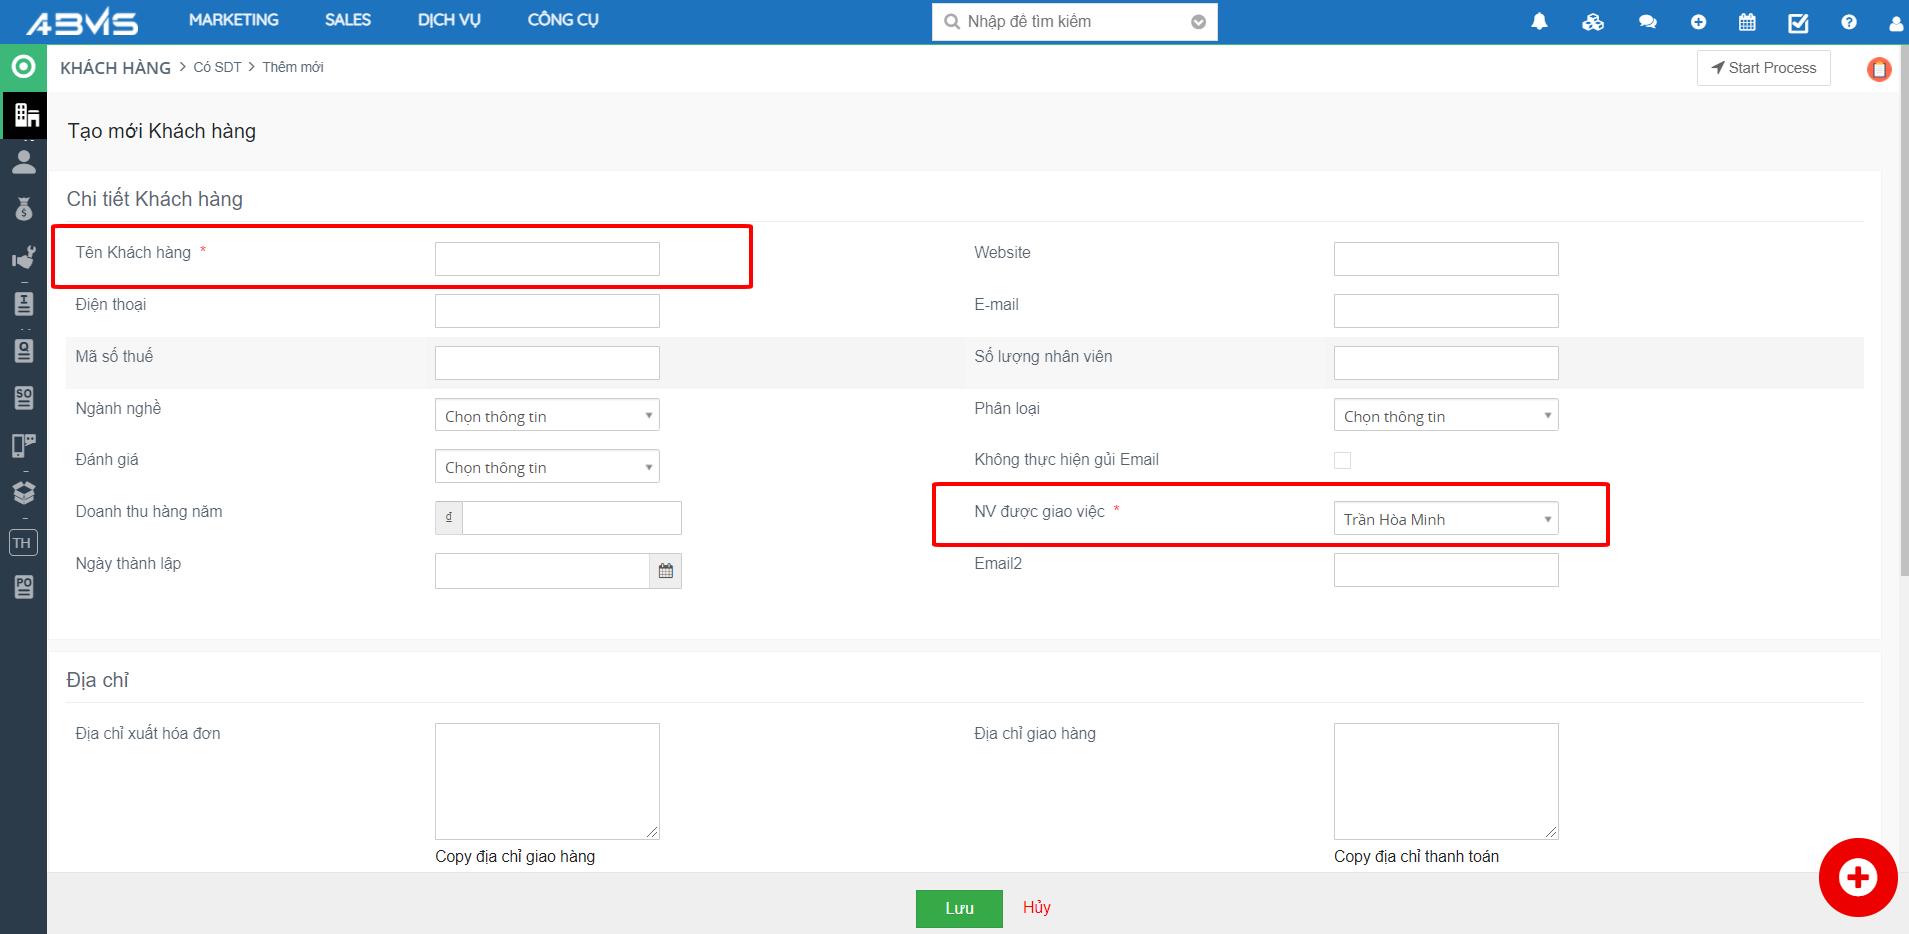Open the tasks checkmark icon in header
Image resolution: width=1909 pixels, height=934 pixels.
tap(1798, 22)
